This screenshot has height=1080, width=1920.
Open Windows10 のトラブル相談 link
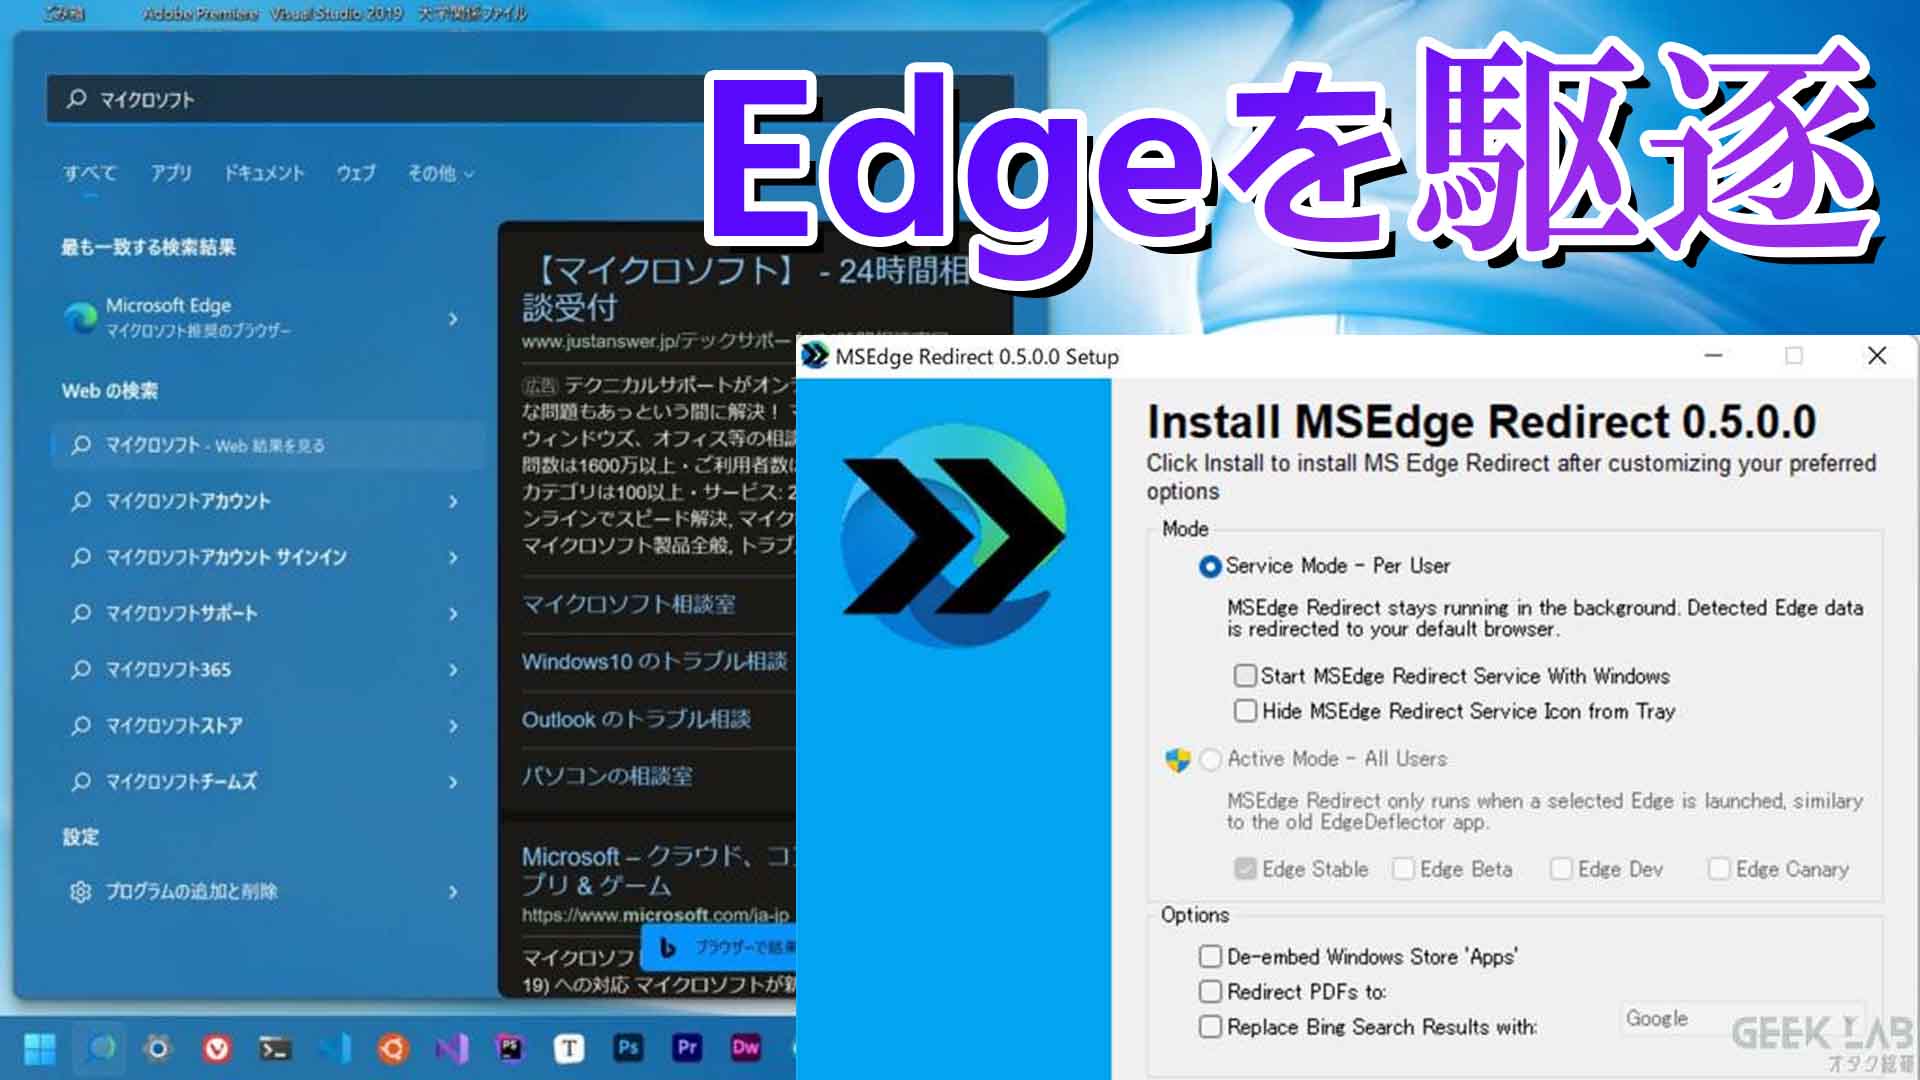tap(655, 661)
